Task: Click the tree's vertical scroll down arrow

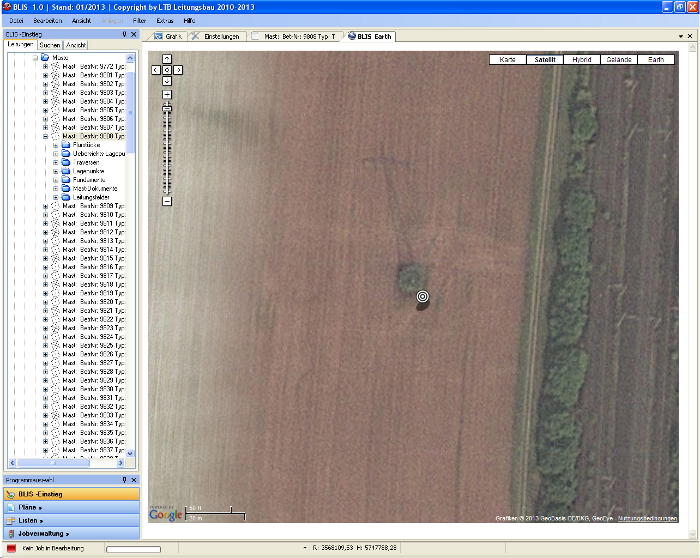Action: tap(130, 453)
